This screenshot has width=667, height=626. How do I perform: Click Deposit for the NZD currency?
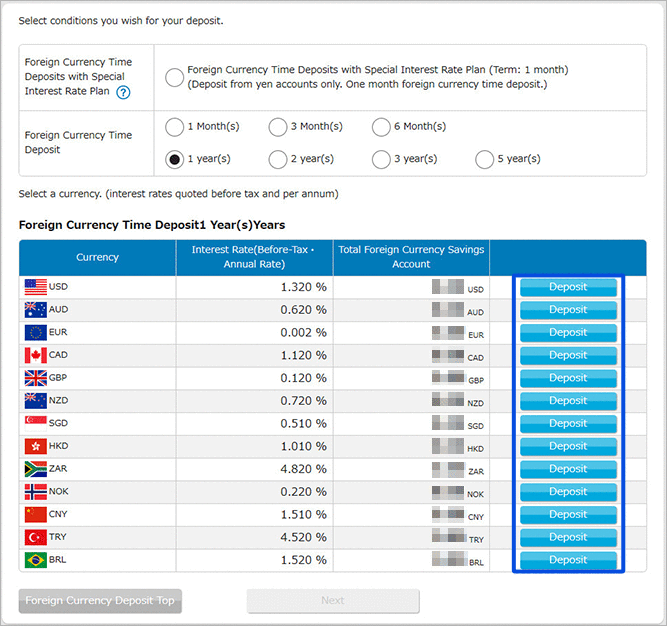(x=568, y=401)
